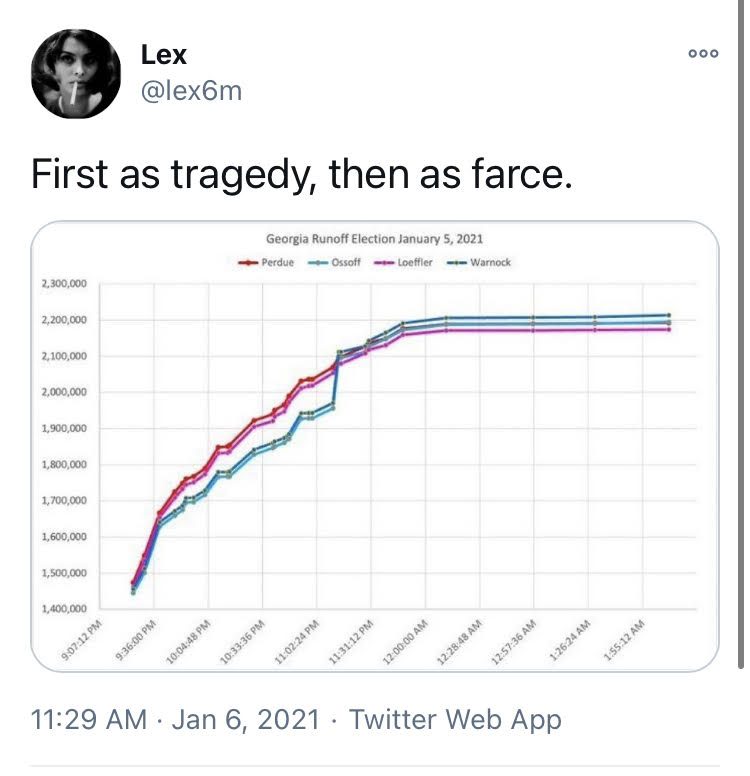This screenshot has width=750, height=776.
Task: Click the tweet text First as tragedy
Action: coord(301,174)
